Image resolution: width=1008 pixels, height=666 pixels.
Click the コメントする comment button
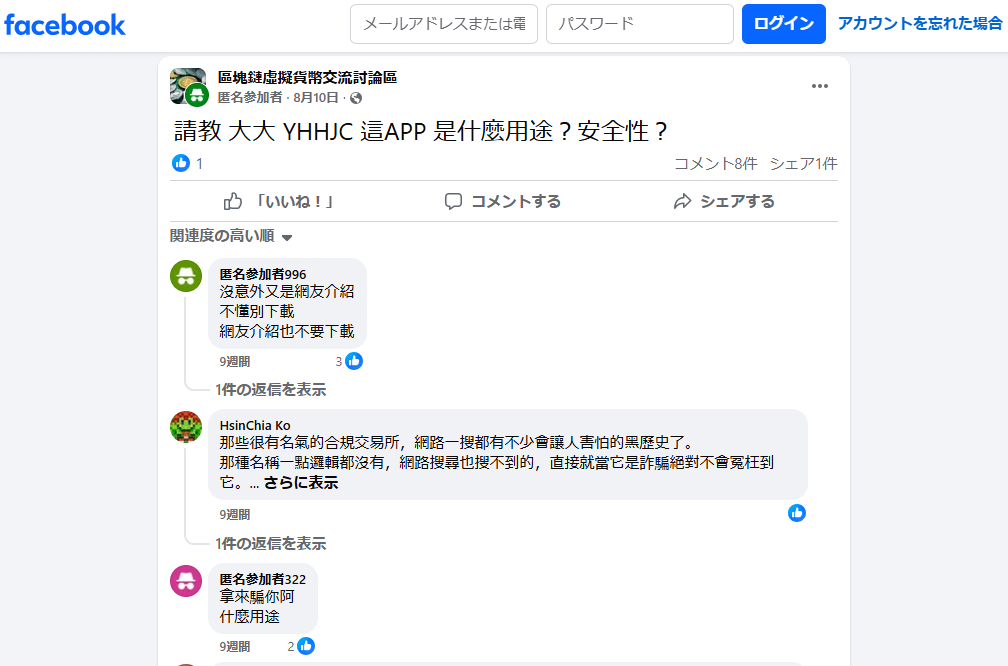click(503, 201)
